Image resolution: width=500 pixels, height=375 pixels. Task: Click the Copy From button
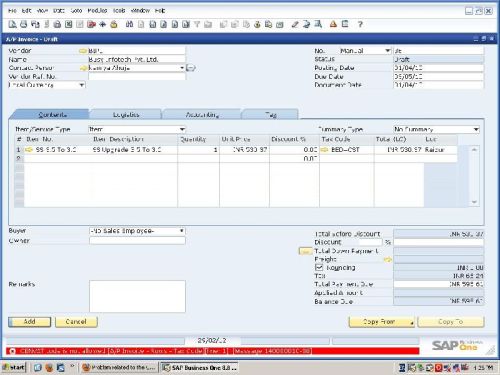coord(382,322)
